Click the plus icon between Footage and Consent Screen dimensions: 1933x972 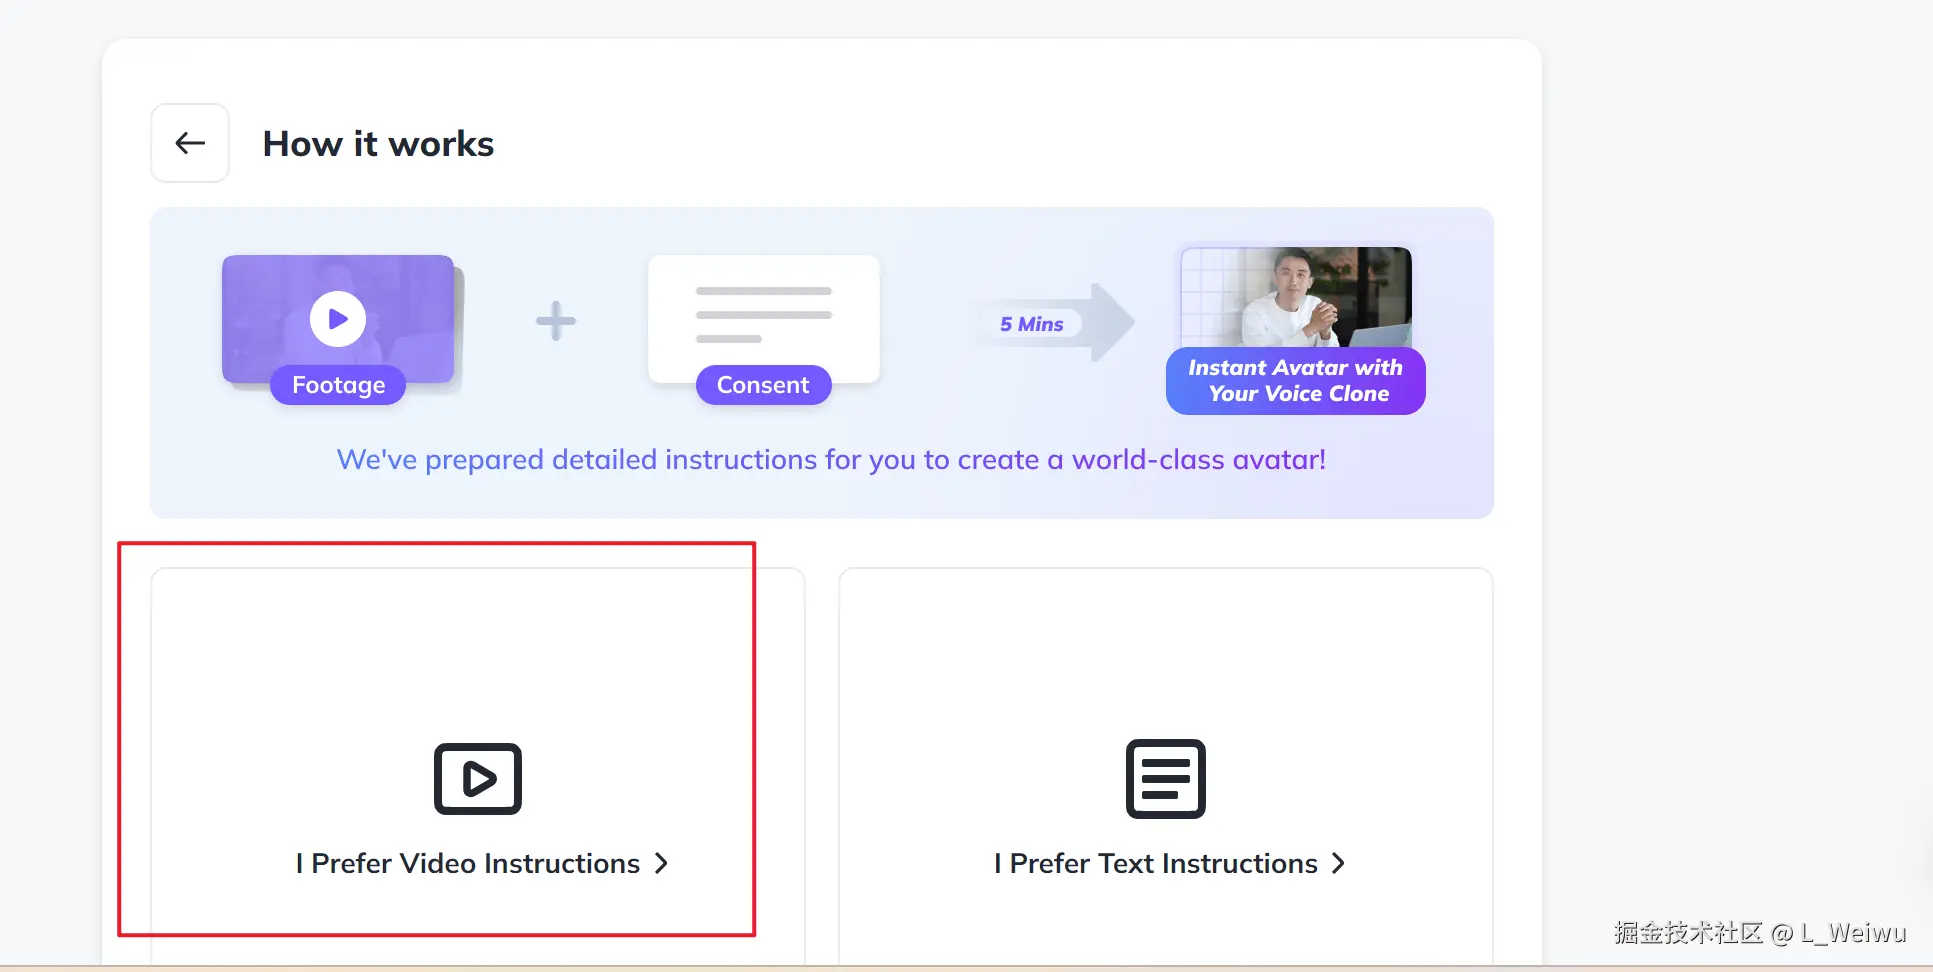(556, 321)
